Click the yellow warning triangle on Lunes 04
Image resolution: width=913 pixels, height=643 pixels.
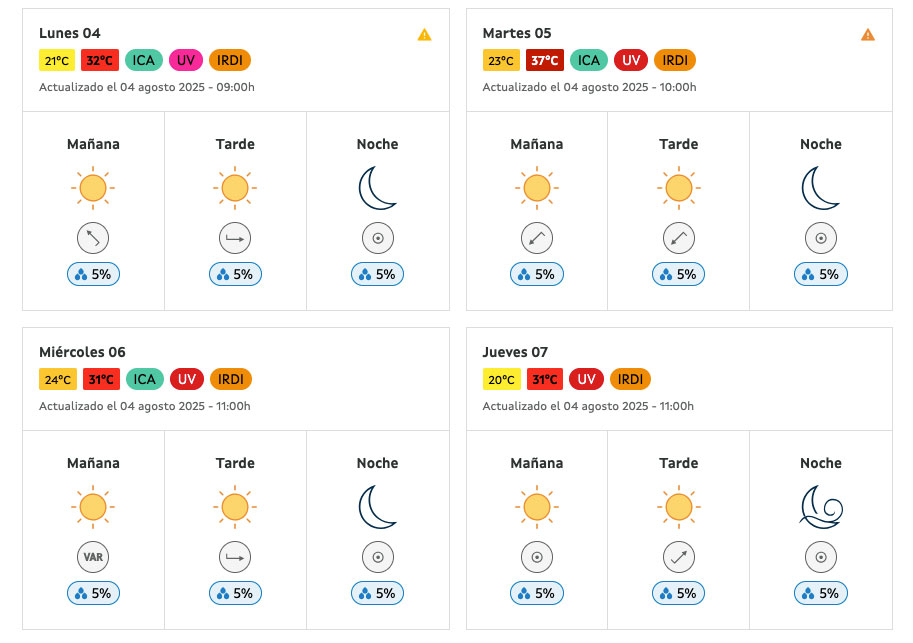point(424,35)
